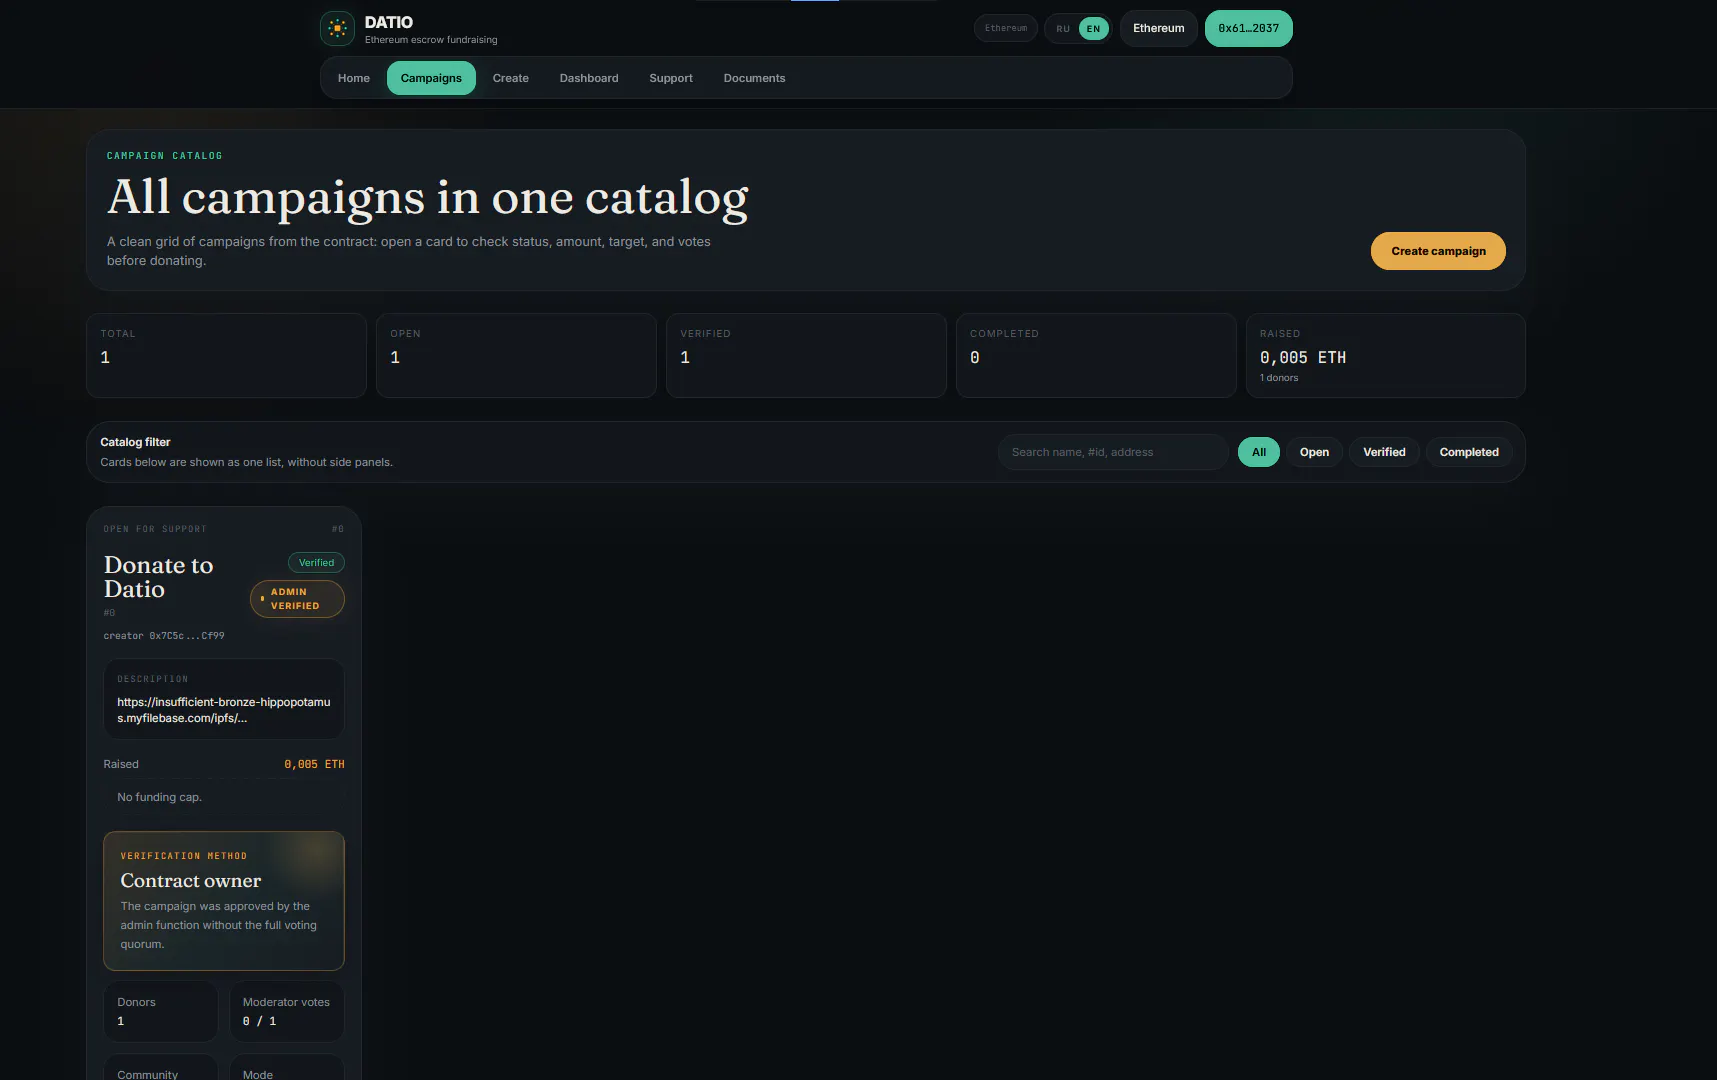The height and width of the screenshot is (1080, 1717).
Task: Click the DATIO sun logo icon
Action: [x=337, y=29]
